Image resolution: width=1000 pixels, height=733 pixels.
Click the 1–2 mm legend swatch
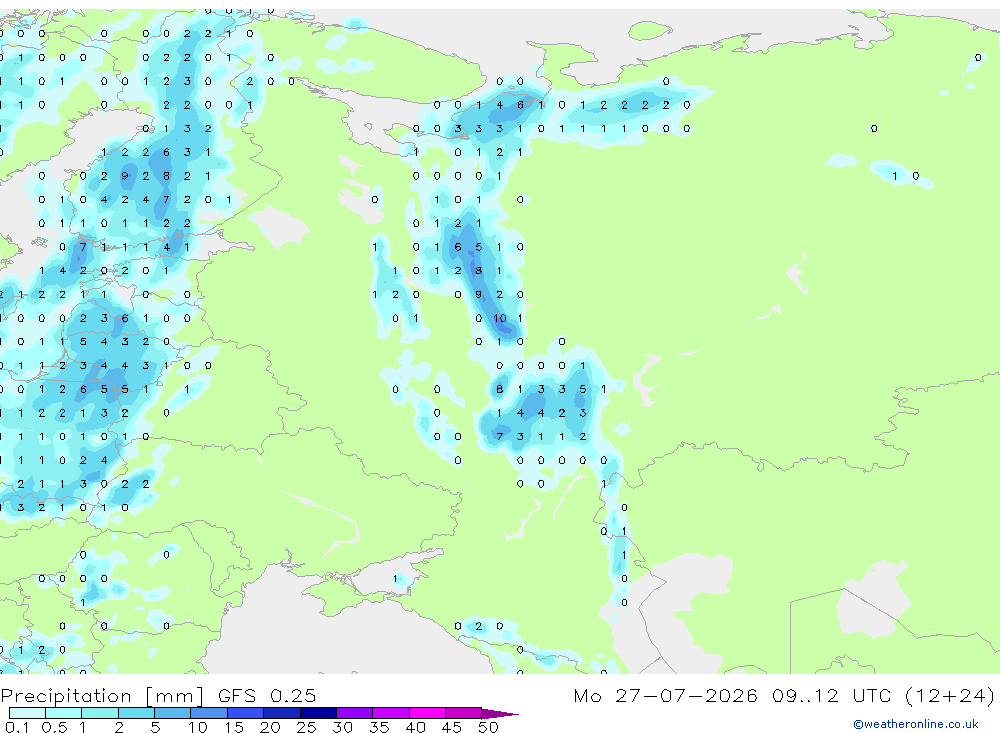[100, 713]
